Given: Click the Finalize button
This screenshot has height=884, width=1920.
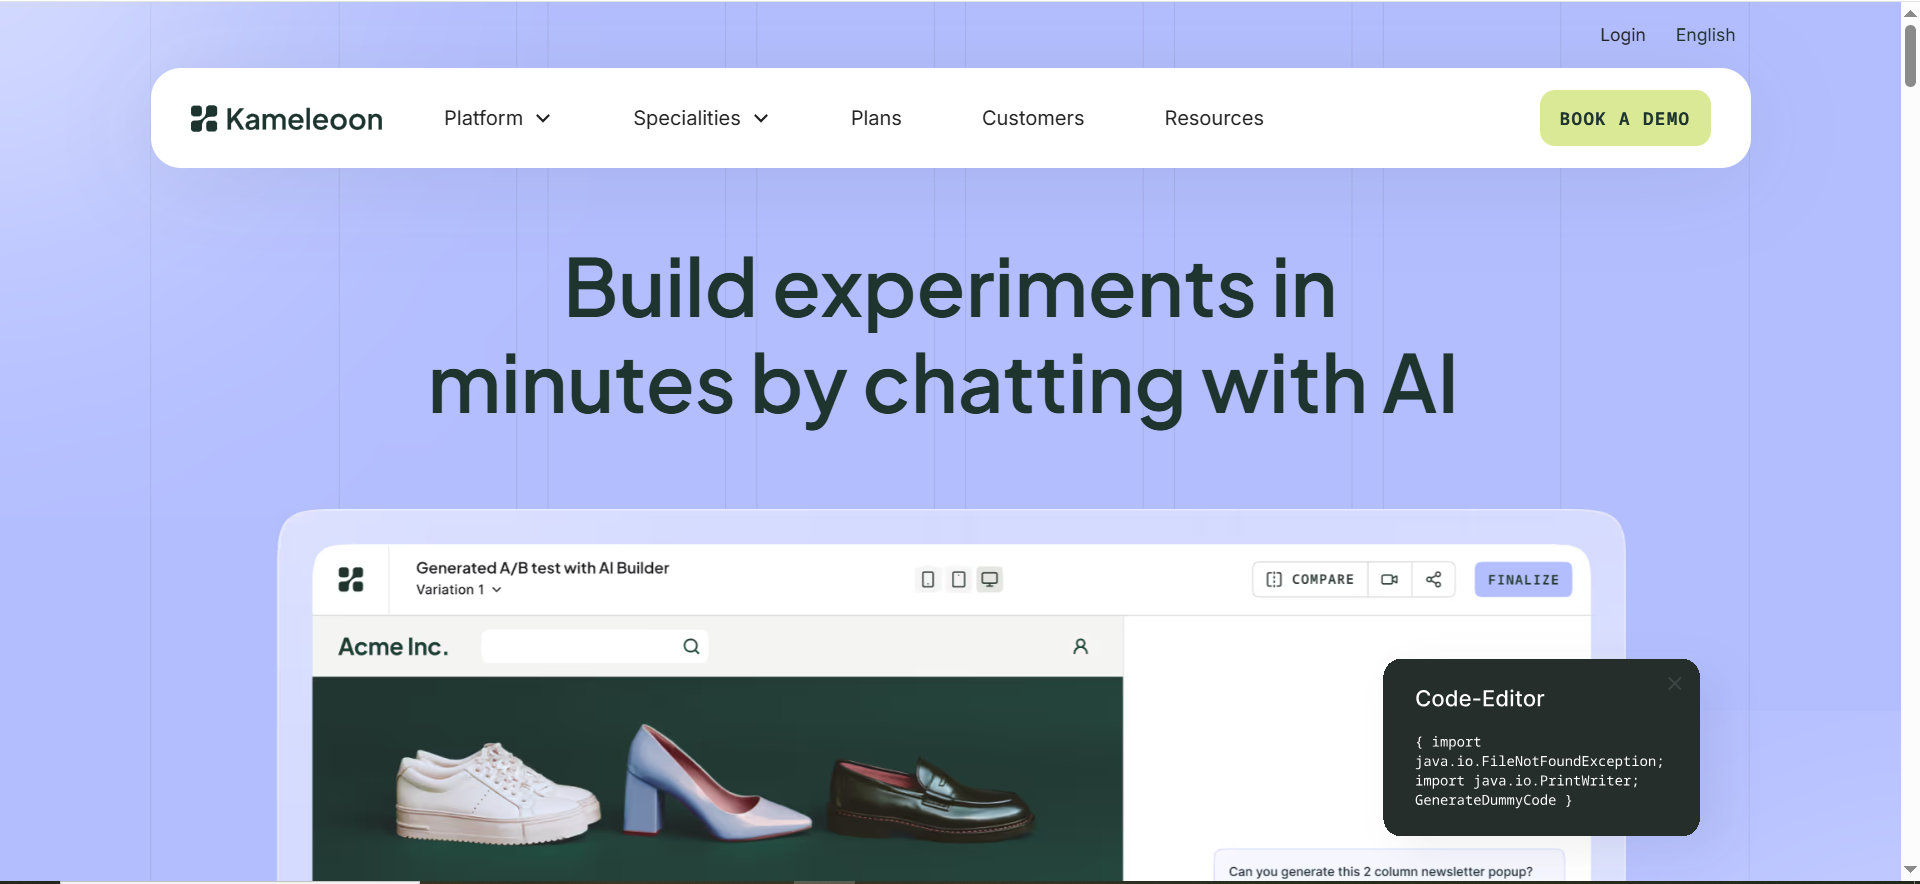Looking at the screenshot, I should coord(1523,580).
